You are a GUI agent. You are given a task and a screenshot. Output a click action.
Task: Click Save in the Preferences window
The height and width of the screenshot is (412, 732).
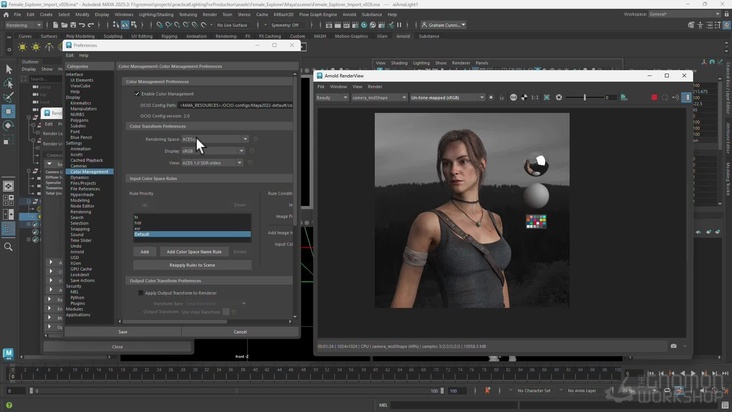123,331
